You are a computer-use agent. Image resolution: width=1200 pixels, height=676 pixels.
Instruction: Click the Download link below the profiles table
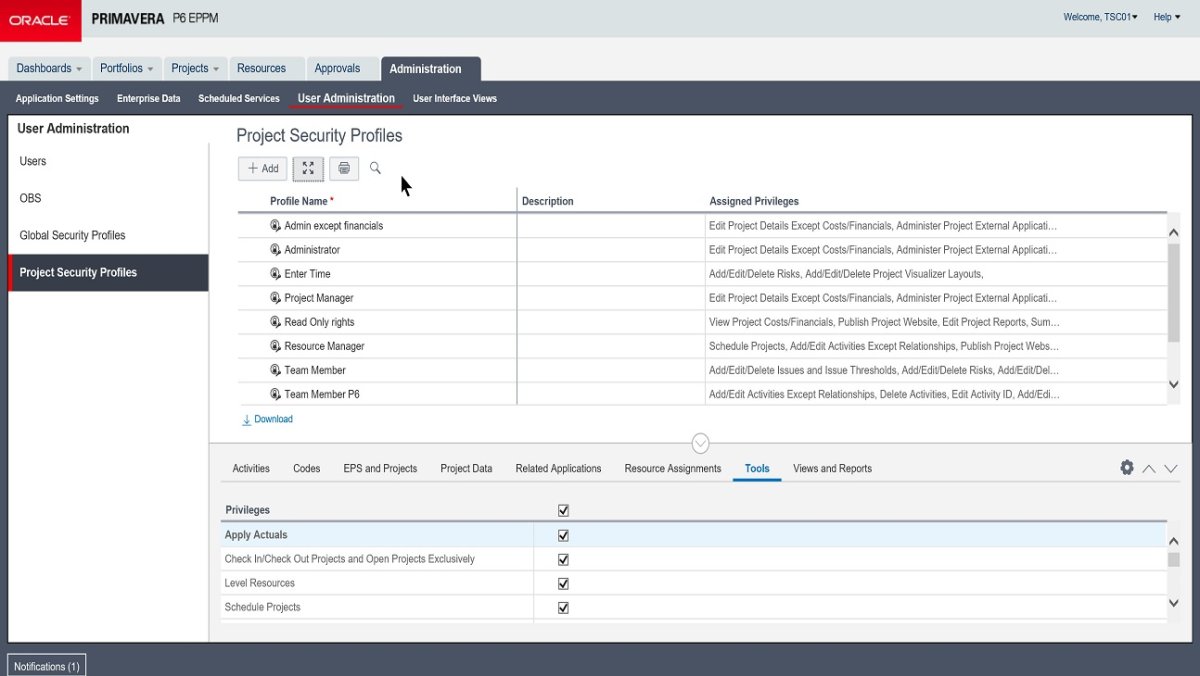click(266, 419)
